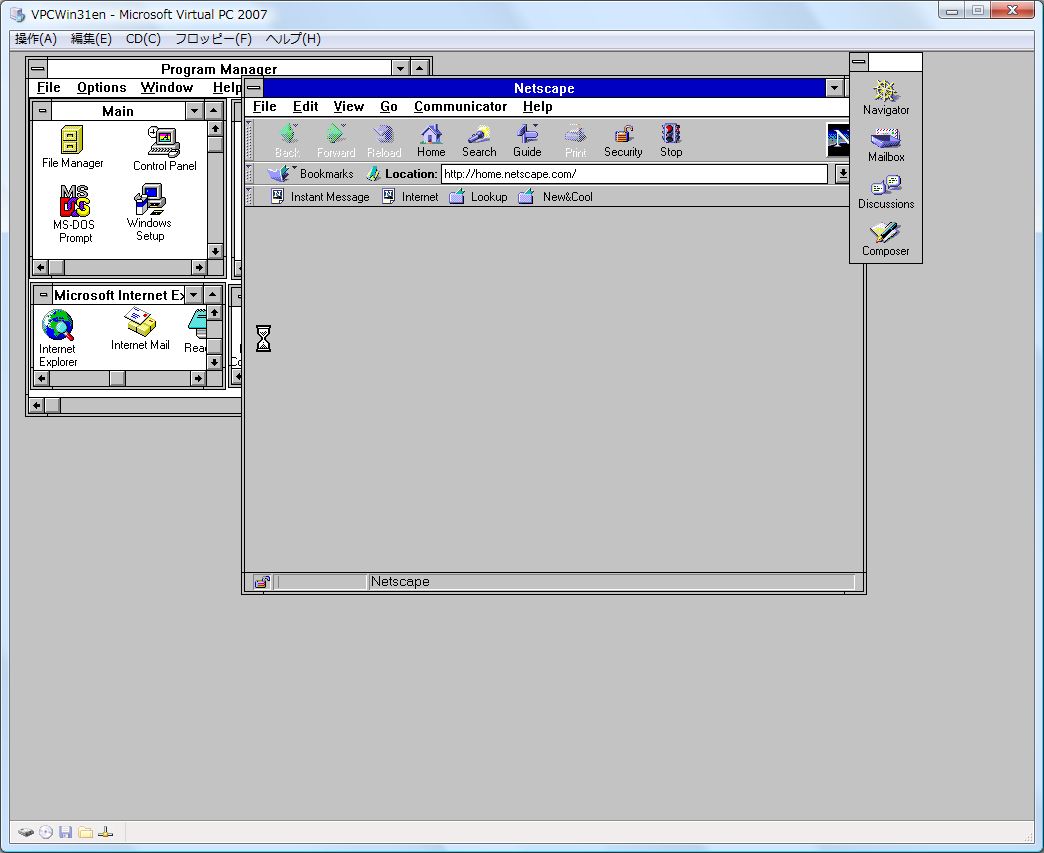Select the Internet Explorer program icon

(58, 338)
